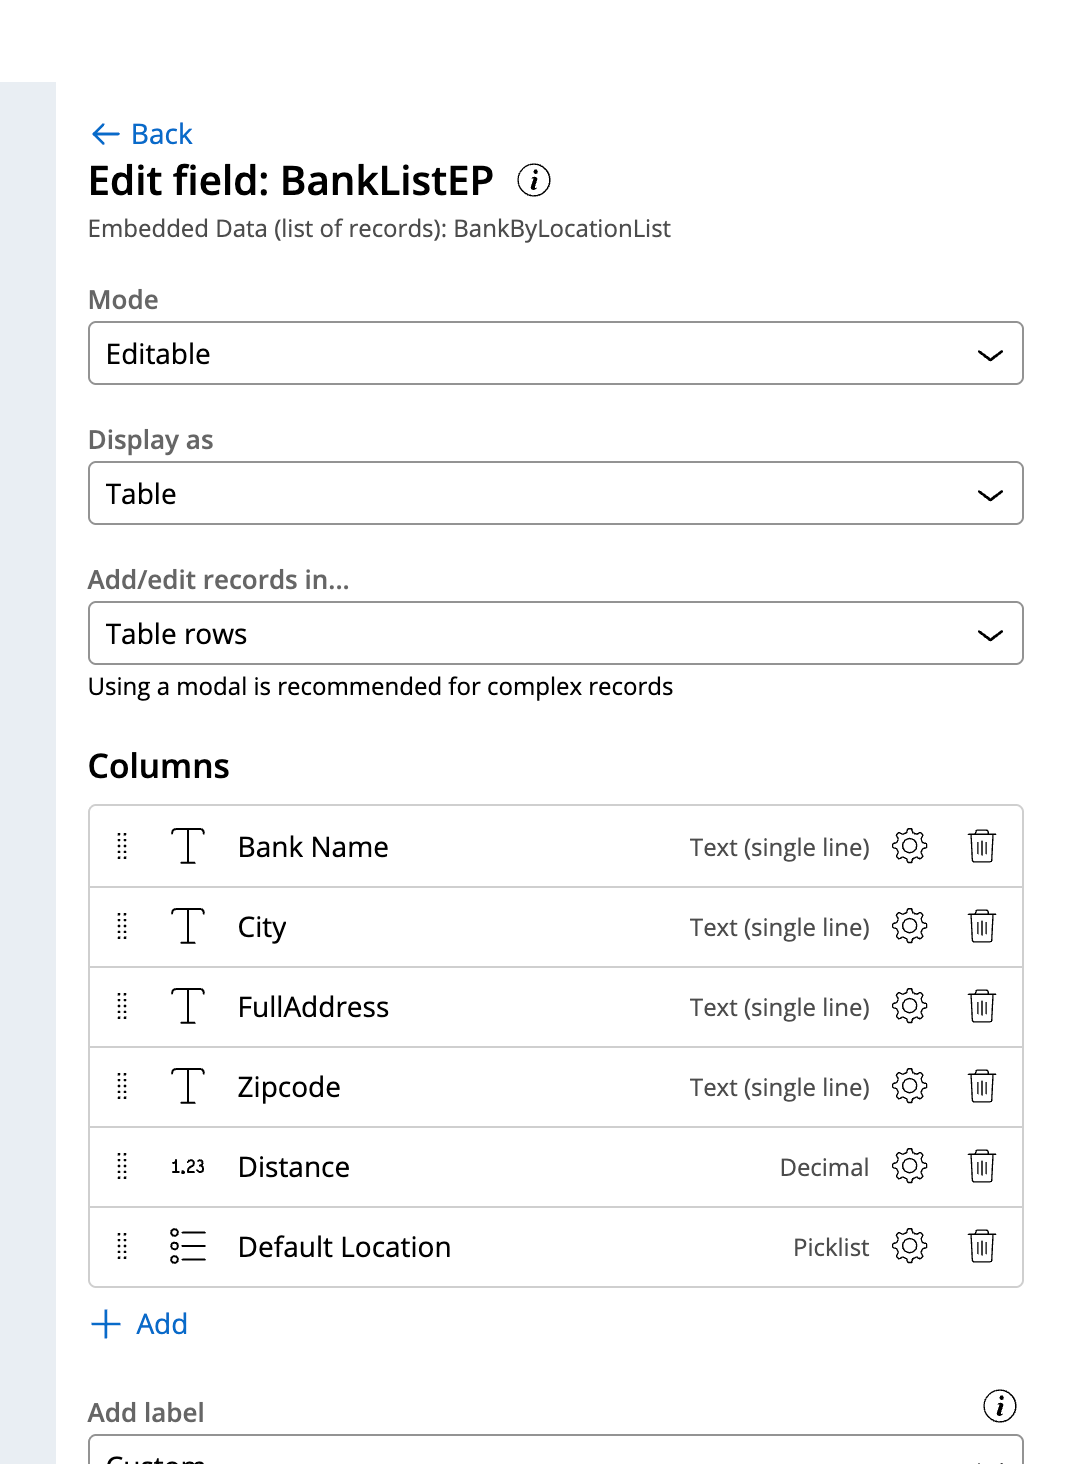Image resolution: width=1070 pixels, height=1464 pixels.
Task: Open settings gear for Default Location column
Action: pos(910,1246)
